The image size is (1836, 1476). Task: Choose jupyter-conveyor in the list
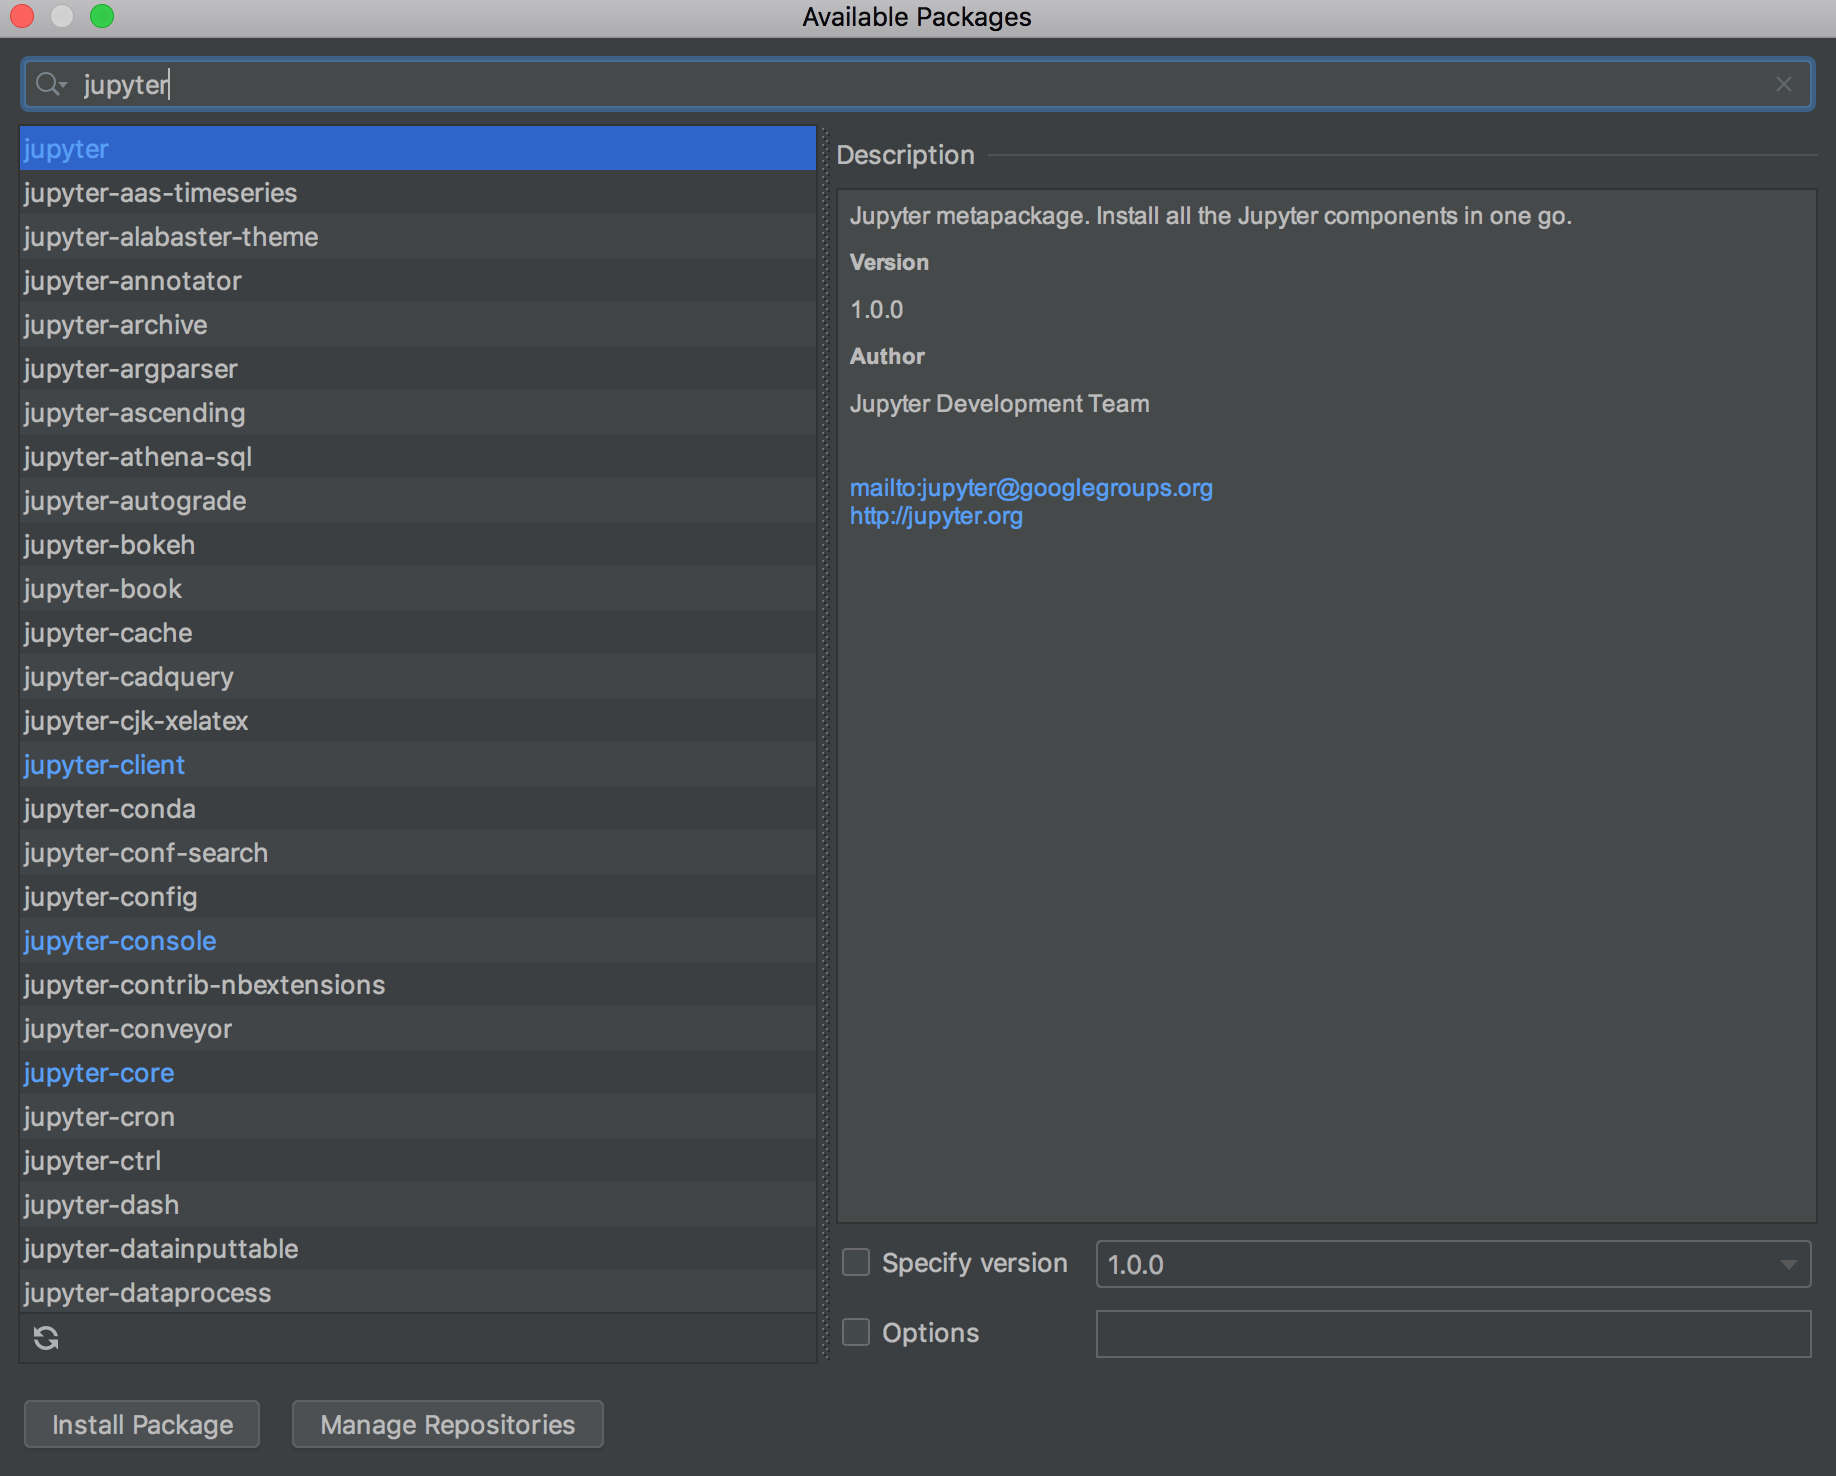pos(418,1028)
